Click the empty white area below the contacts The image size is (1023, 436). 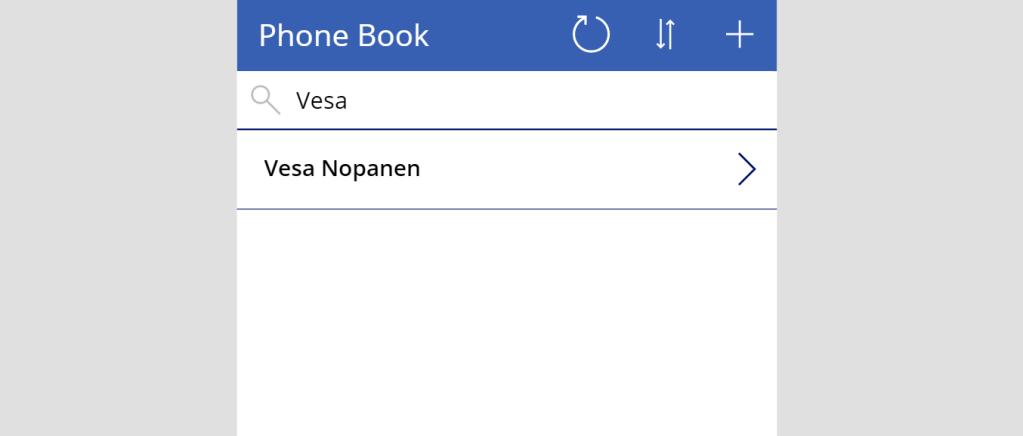pyautogui.click(x=506, y=320)
